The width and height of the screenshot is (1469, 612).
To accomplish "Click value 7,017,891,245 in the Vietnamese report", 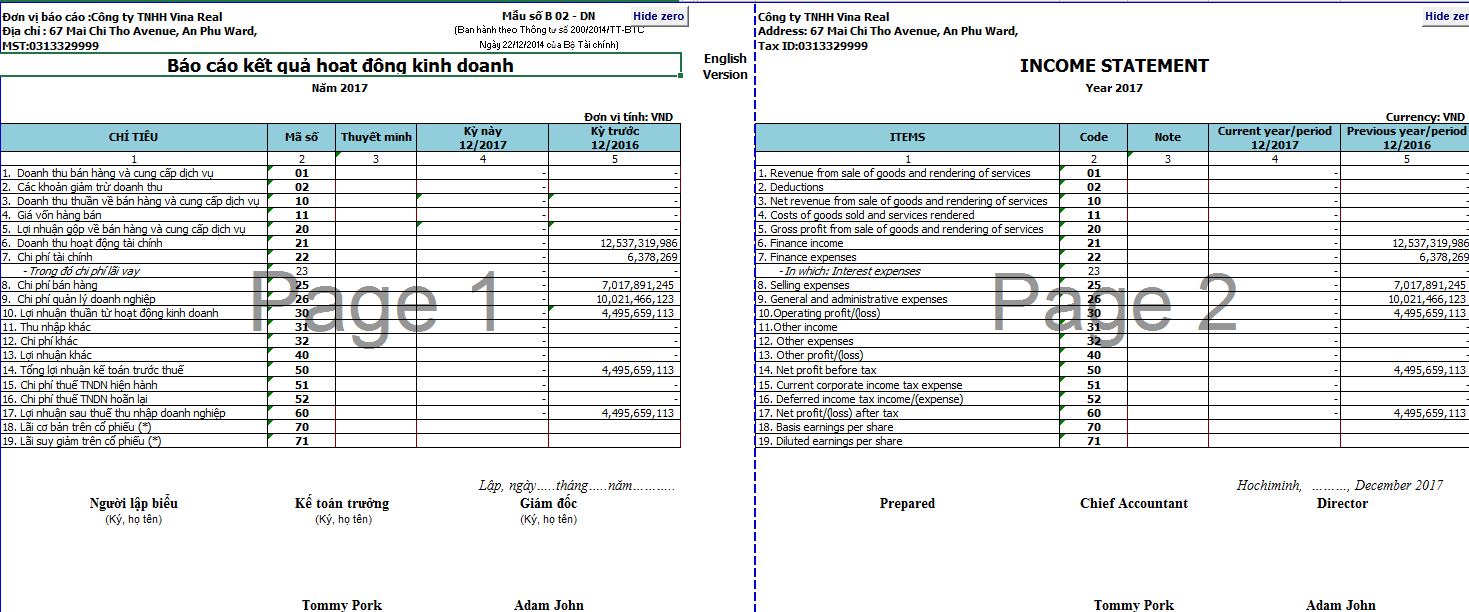I will point(638,285).
